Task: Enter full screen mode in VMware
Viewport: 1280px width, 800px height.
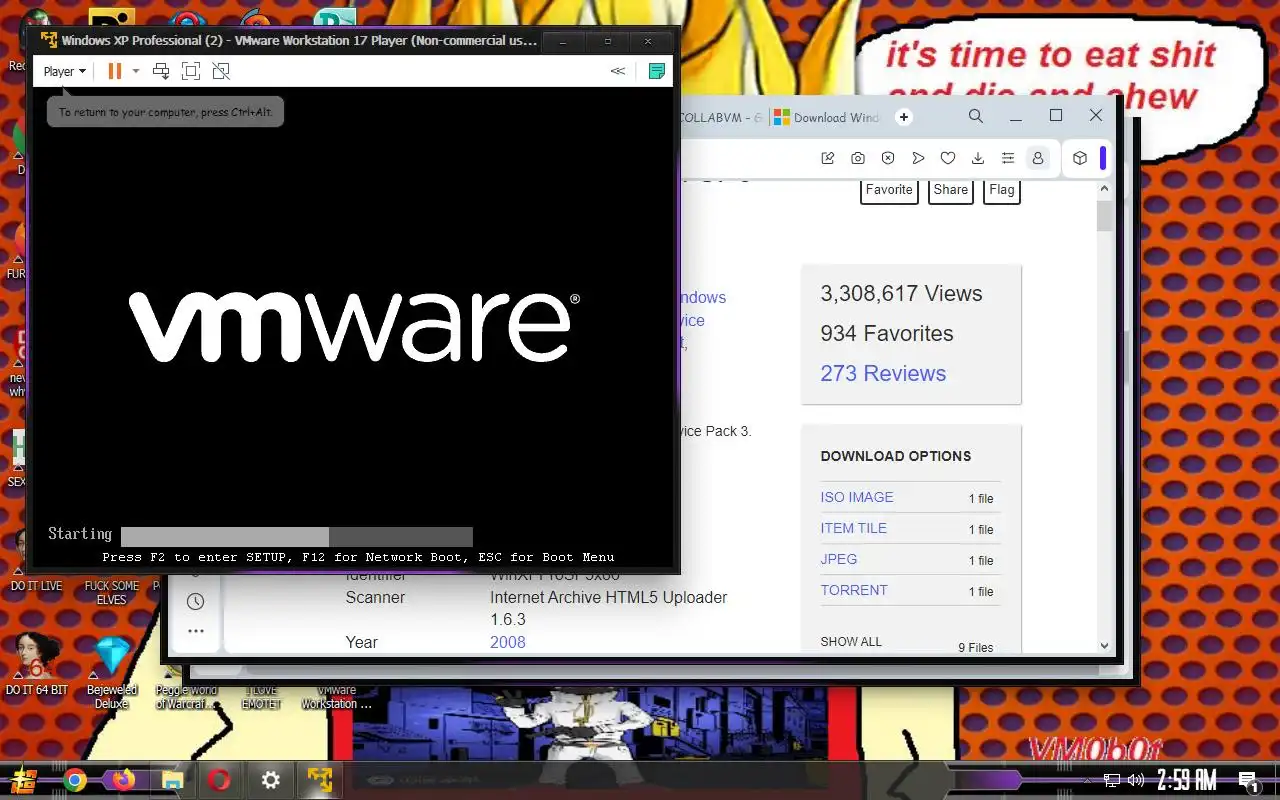Action: coord(191,71)
